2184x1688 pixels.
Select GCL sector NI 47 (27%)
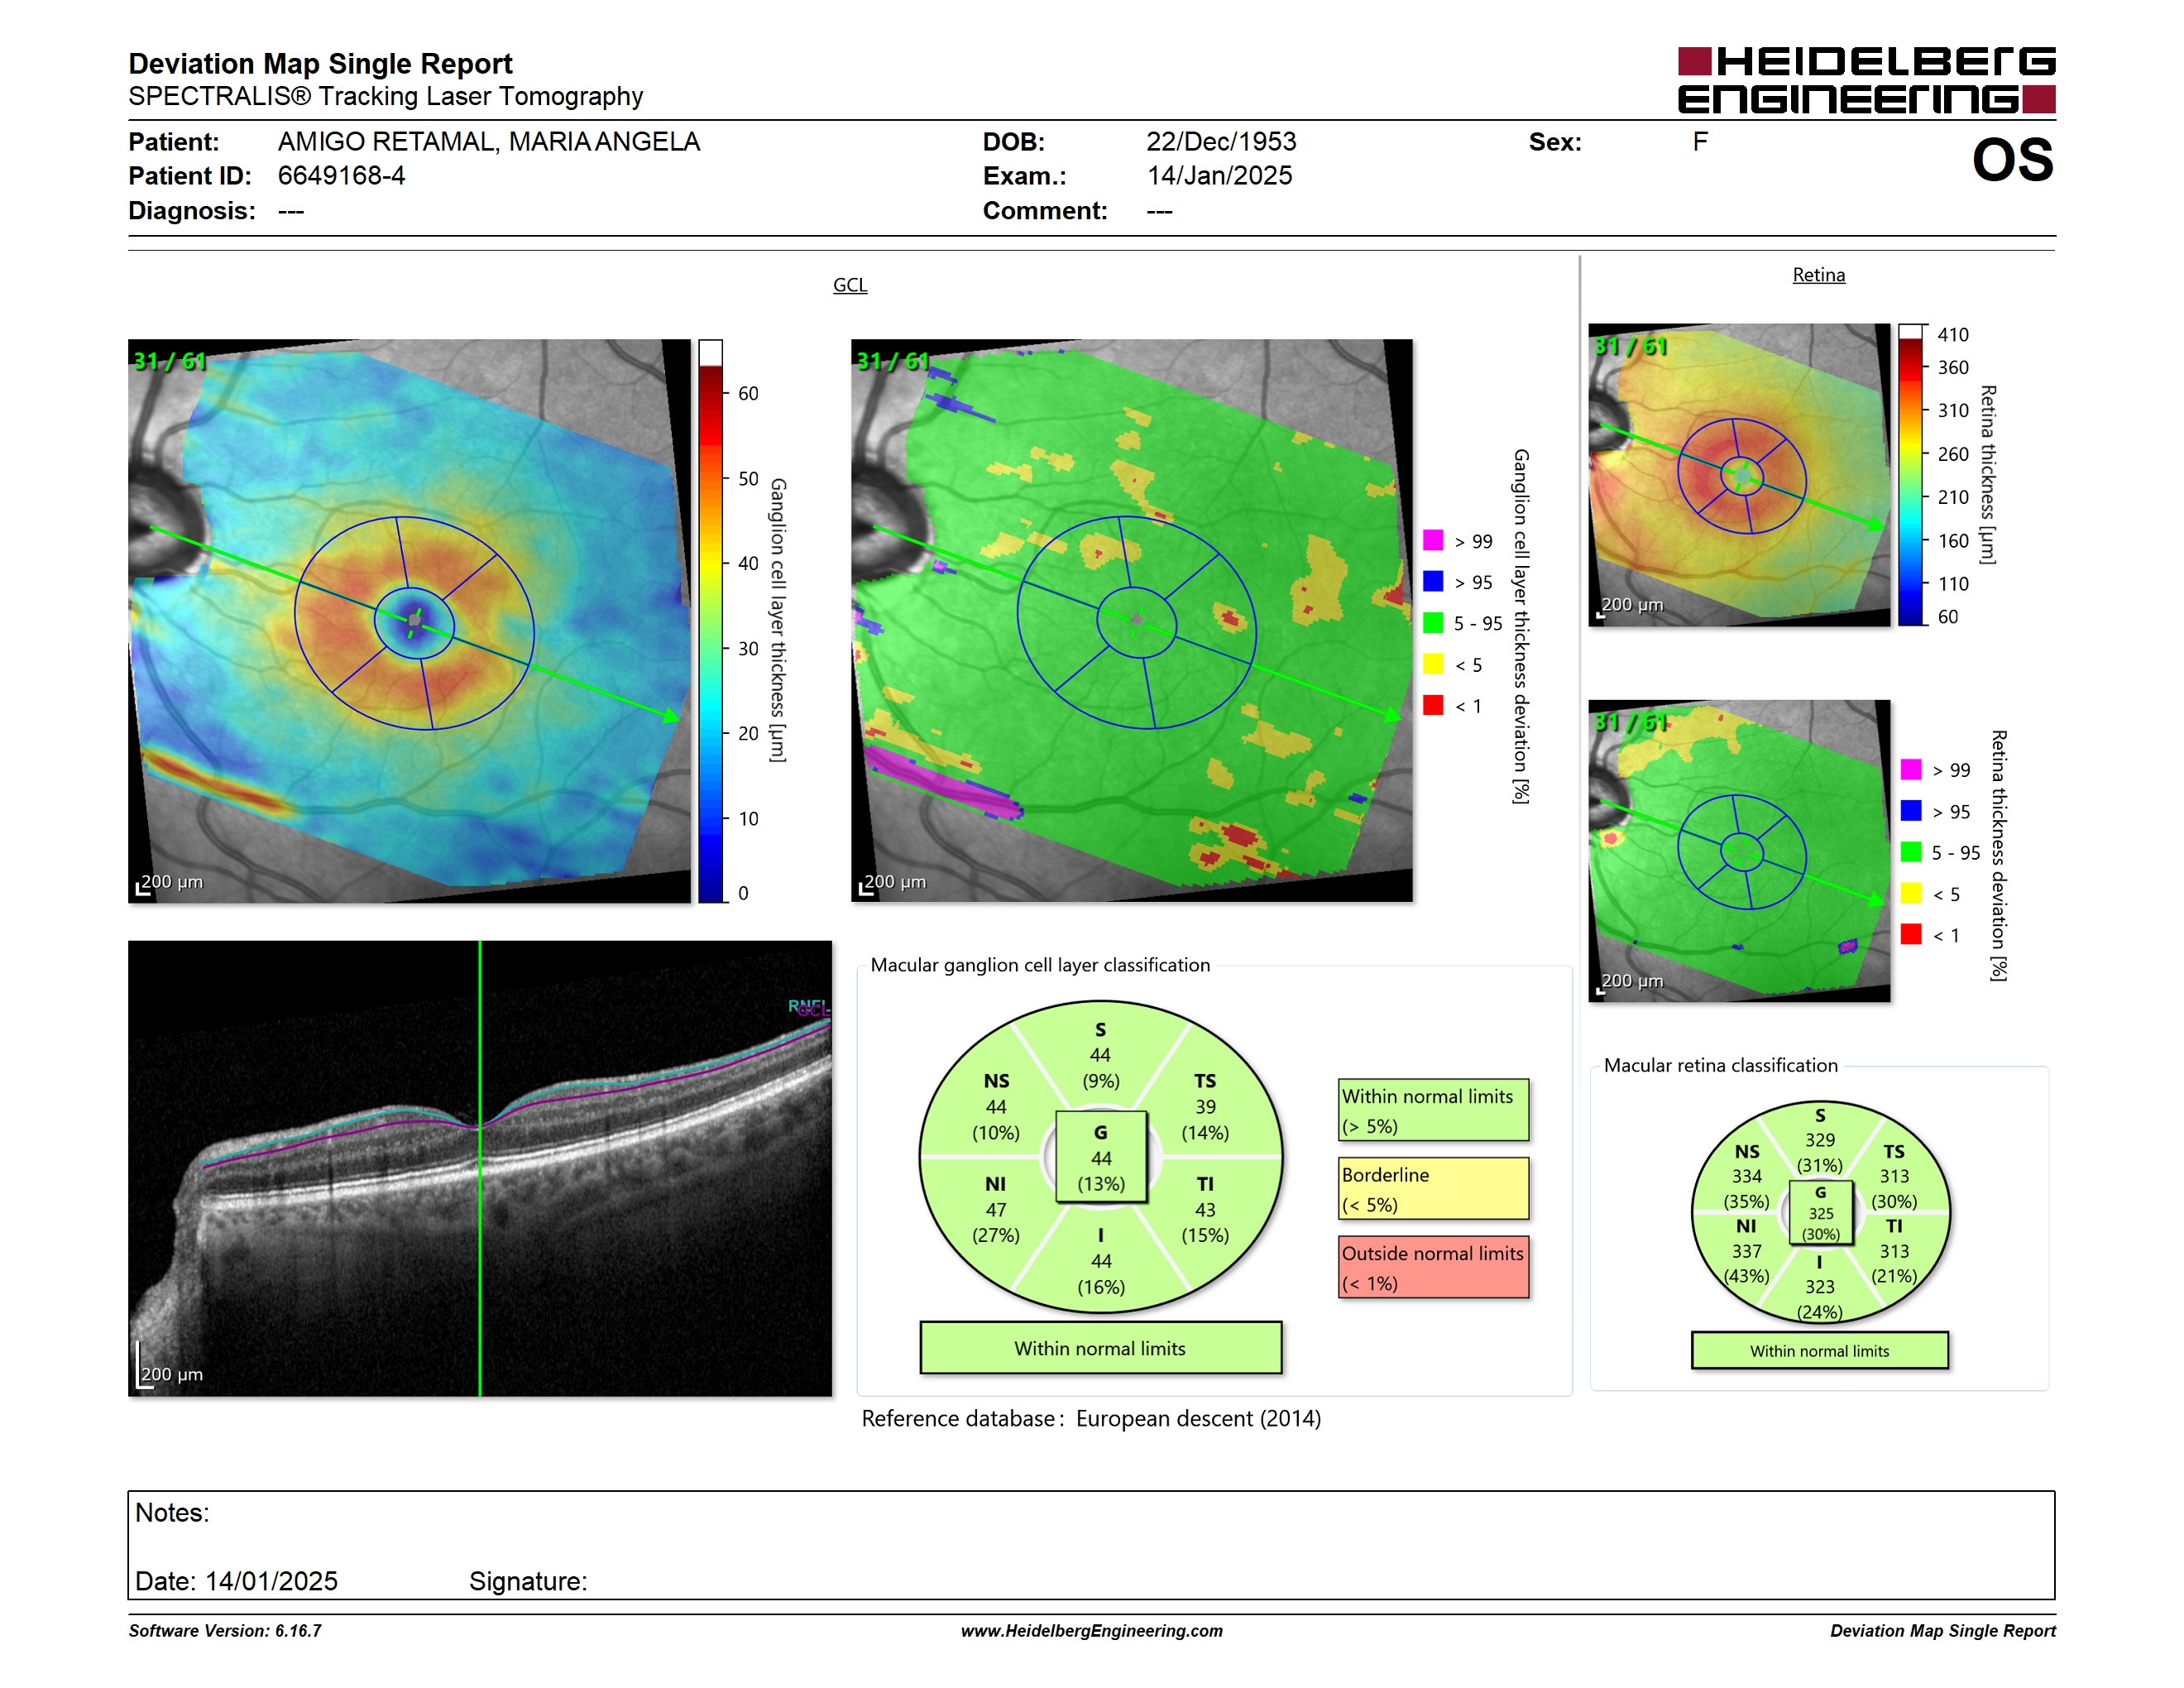click(x=996, y=1209)
